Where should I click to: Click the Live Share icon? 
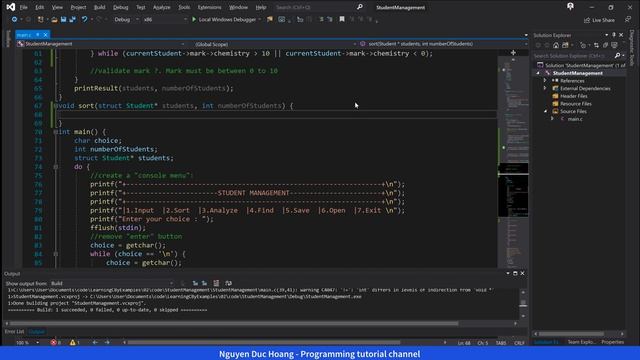[587, 20]
